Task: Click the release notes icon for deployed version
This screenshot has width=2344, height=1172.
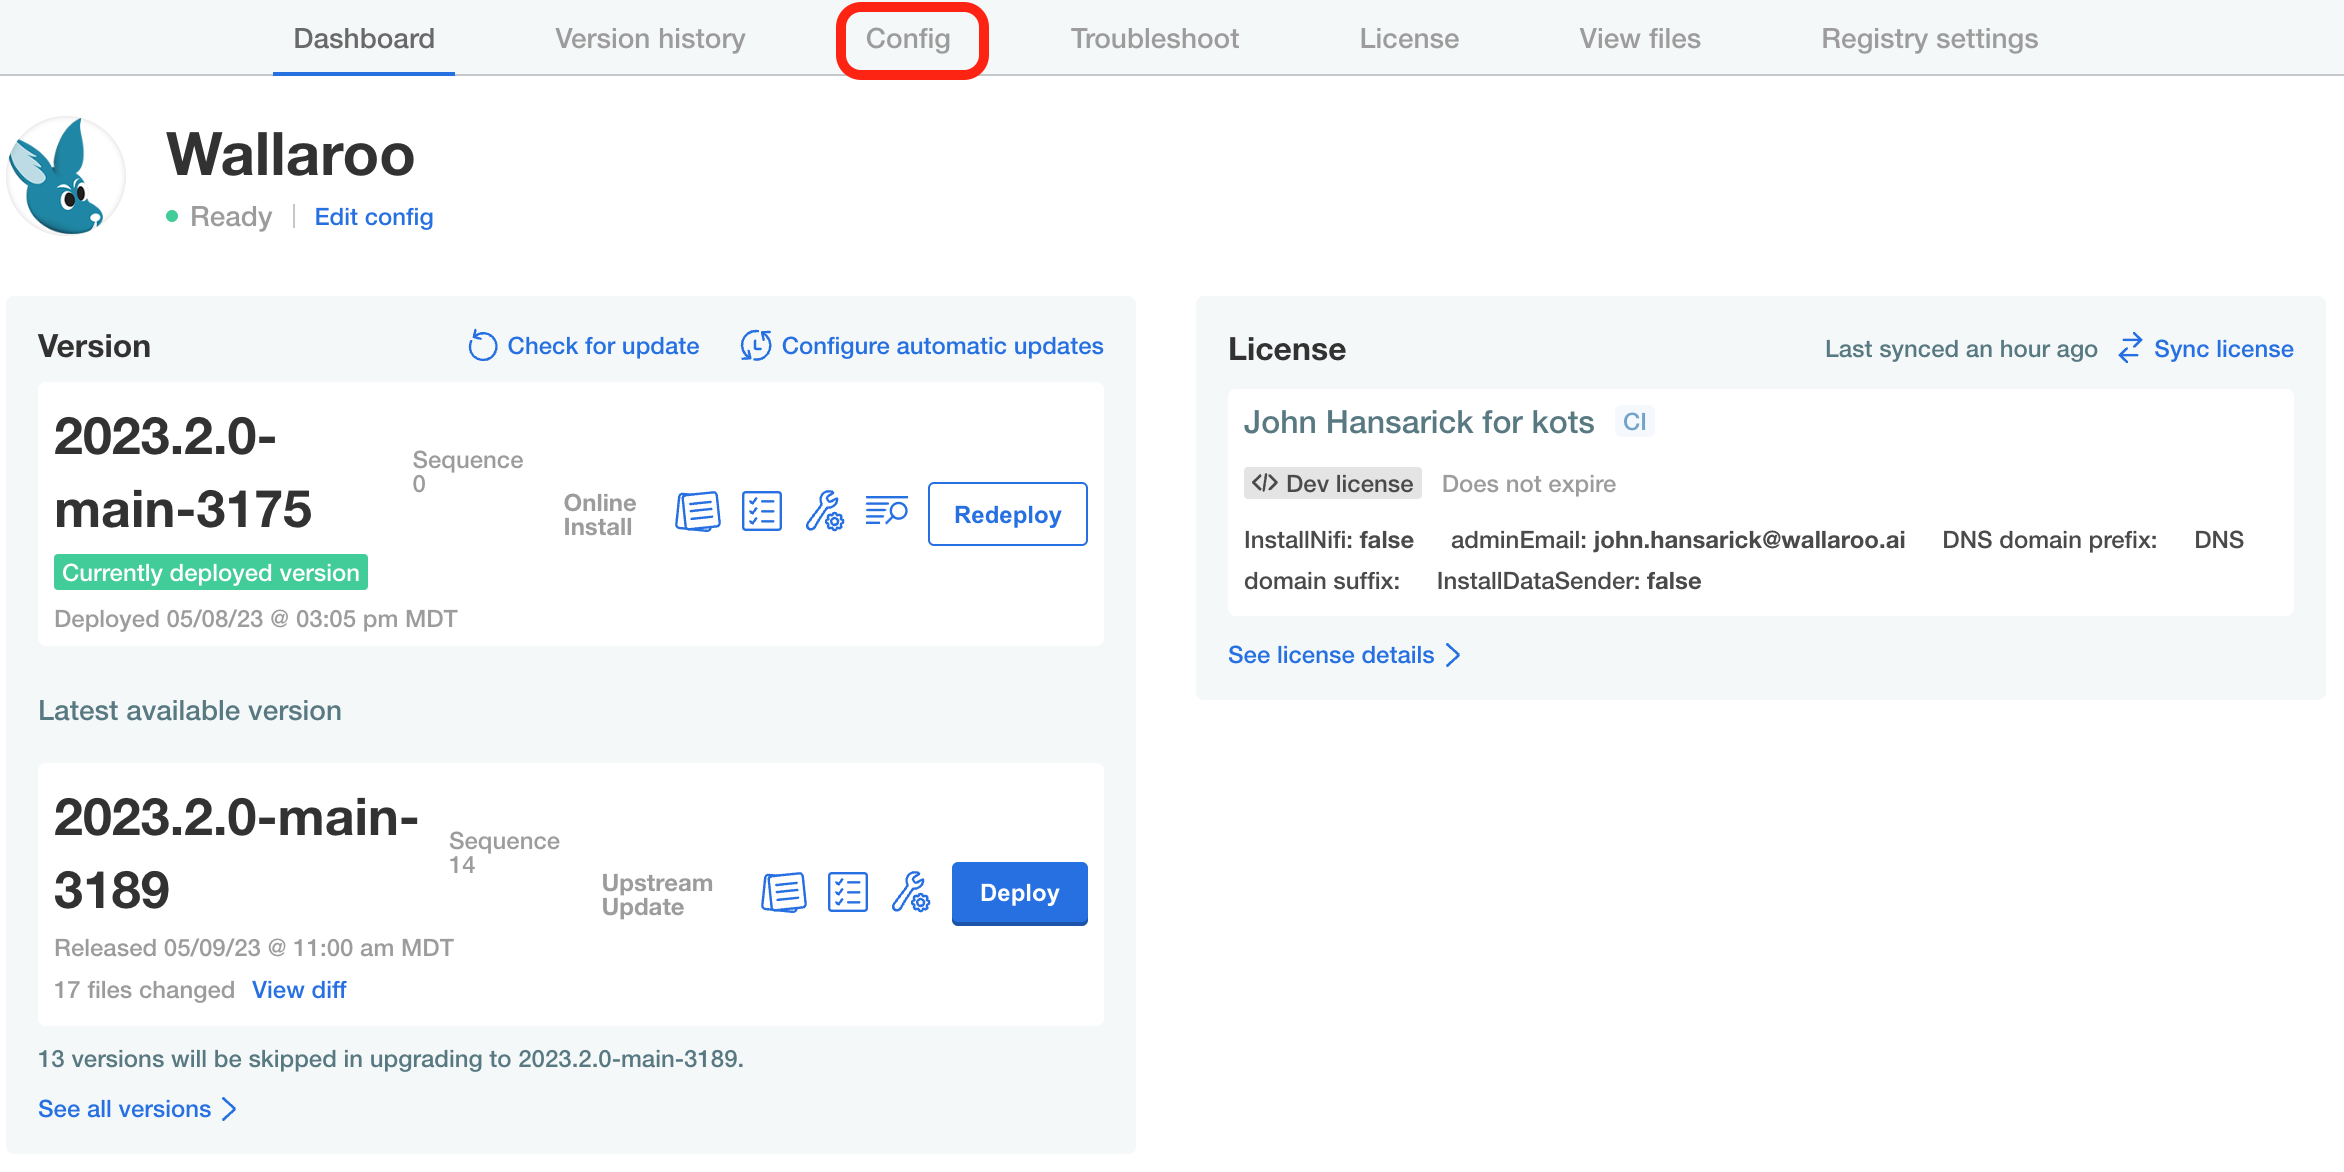Action: pos(695,513)
